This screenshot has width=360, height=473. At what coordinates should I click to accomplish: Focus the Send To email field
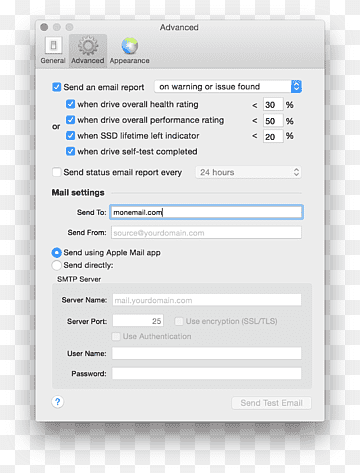[x=206, y=212]
